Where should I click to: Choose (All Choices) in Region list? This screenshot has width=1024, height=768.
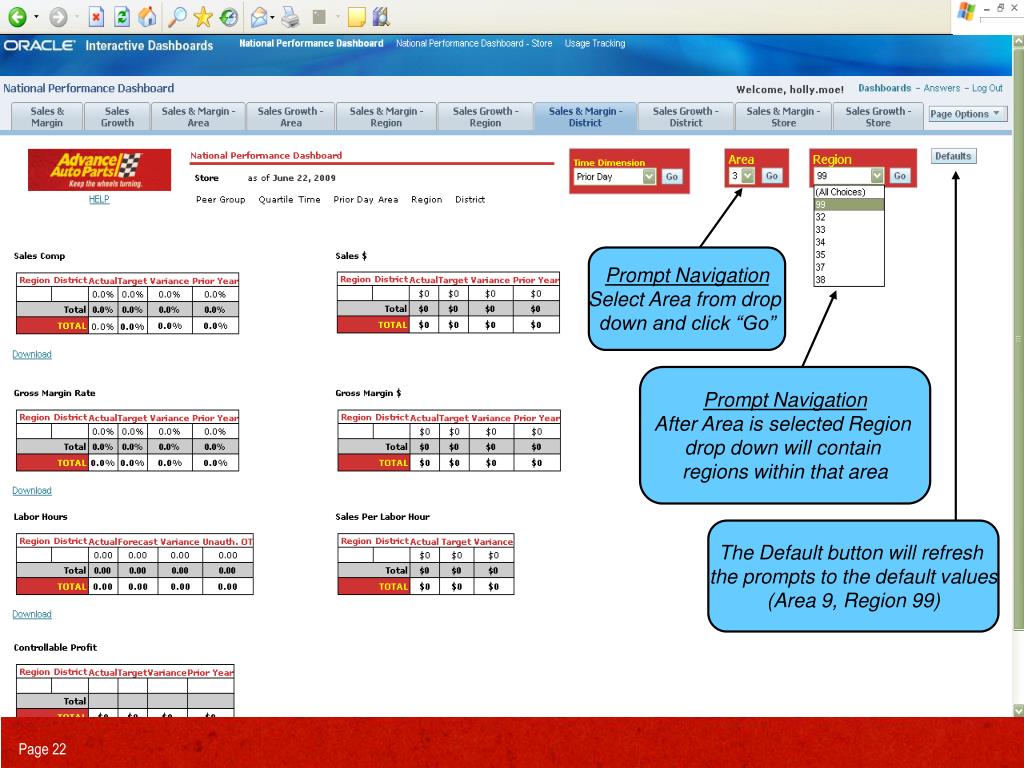[x=849, y=192]
